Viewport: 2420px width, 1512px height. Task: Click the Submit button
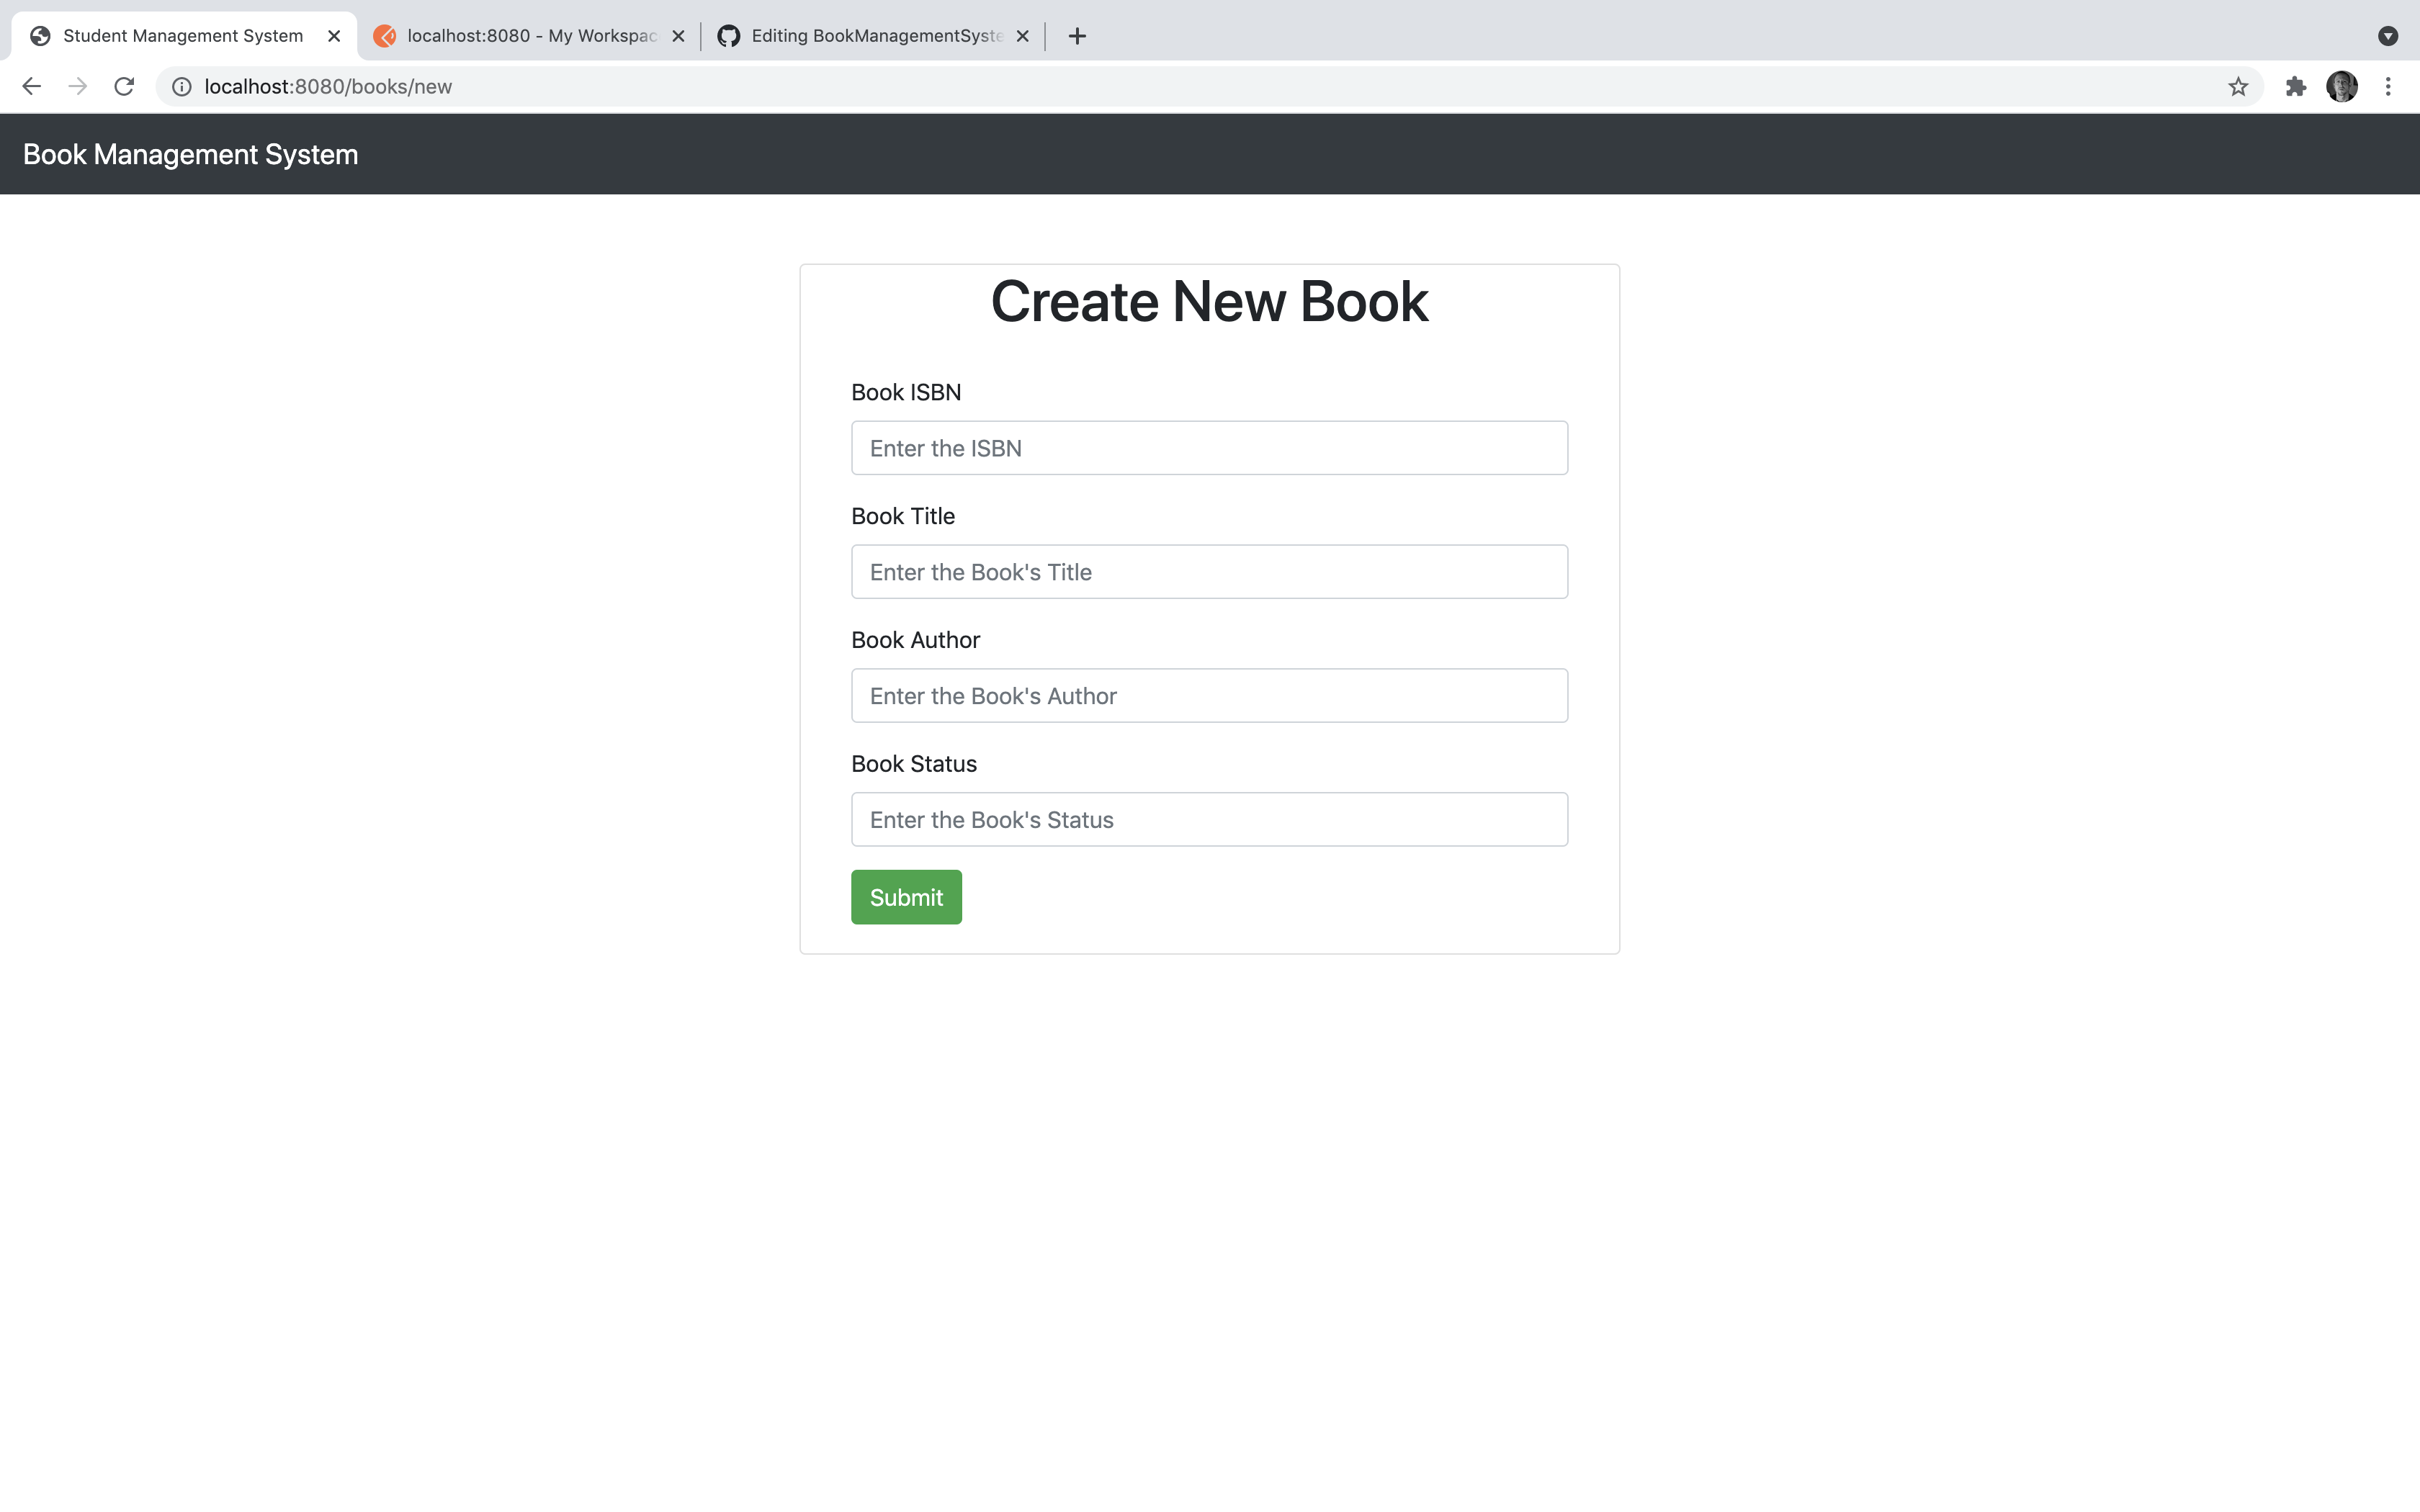(x=905, y=896)
